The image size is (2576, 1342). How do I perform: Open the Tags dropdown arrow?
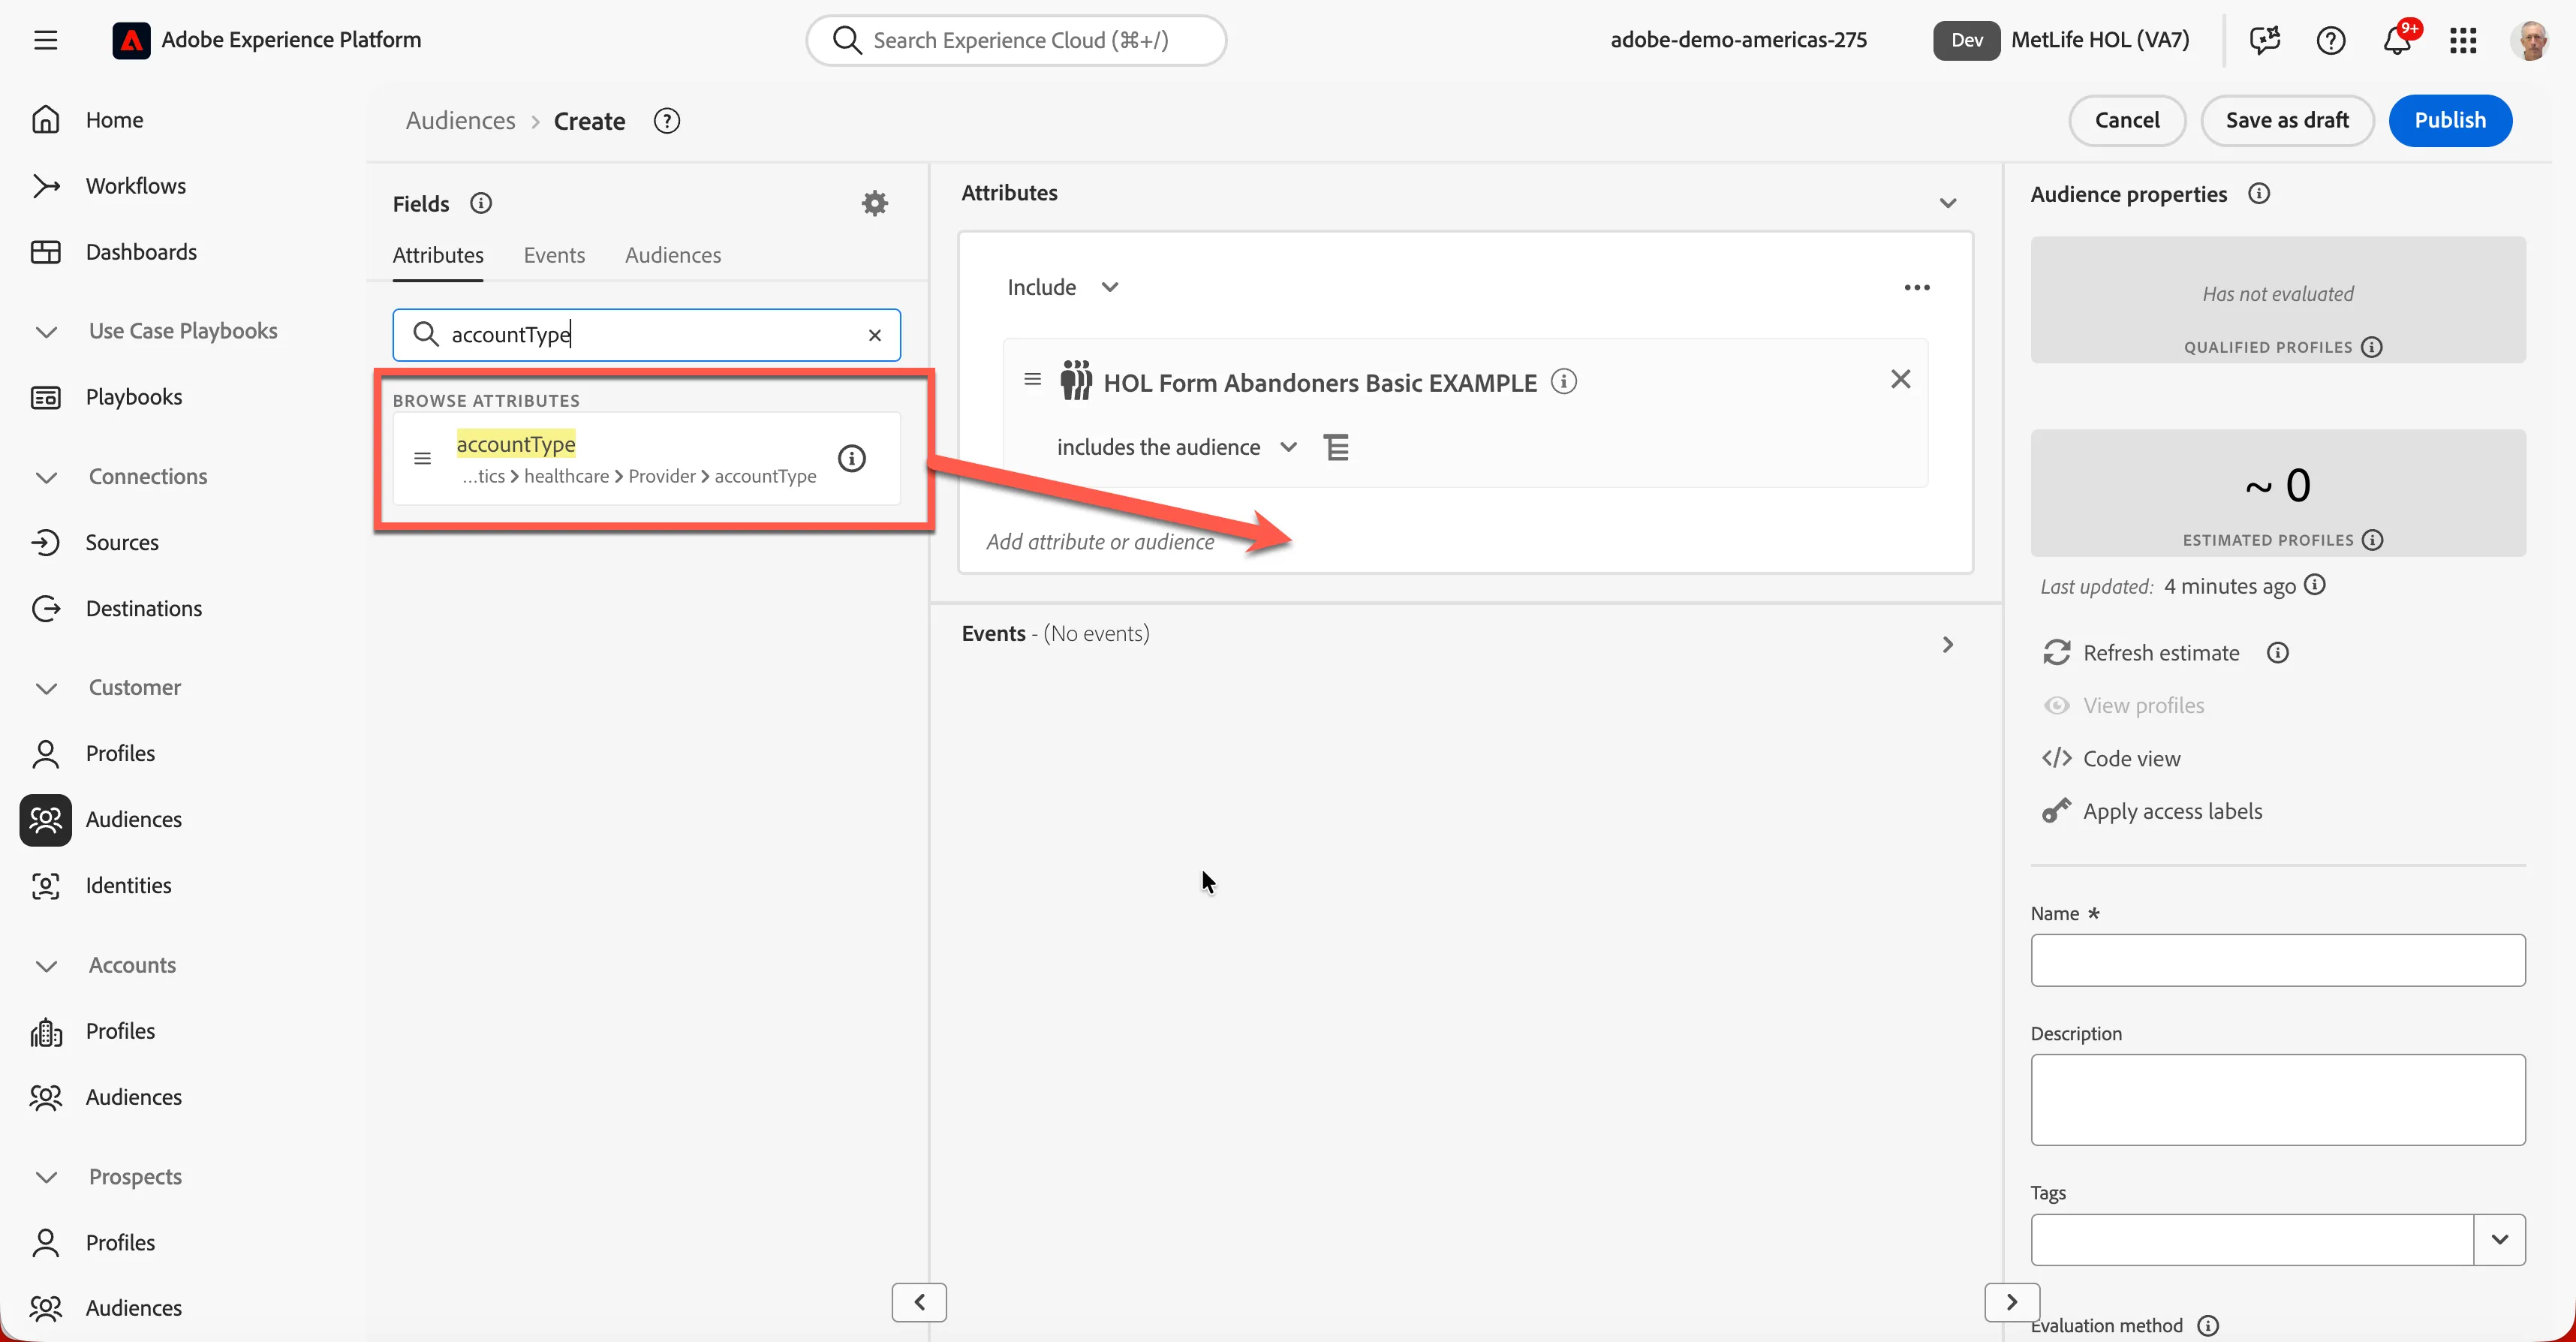pos(2499,1240)
